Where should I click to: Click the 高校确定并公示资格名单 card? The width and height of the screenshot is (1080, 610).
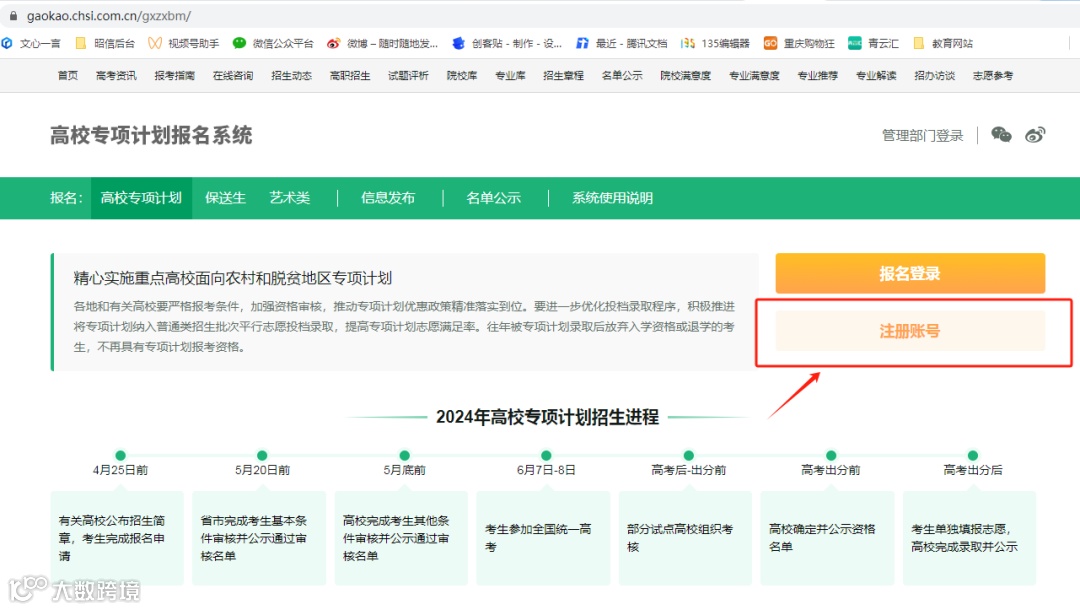coord(827,538)
